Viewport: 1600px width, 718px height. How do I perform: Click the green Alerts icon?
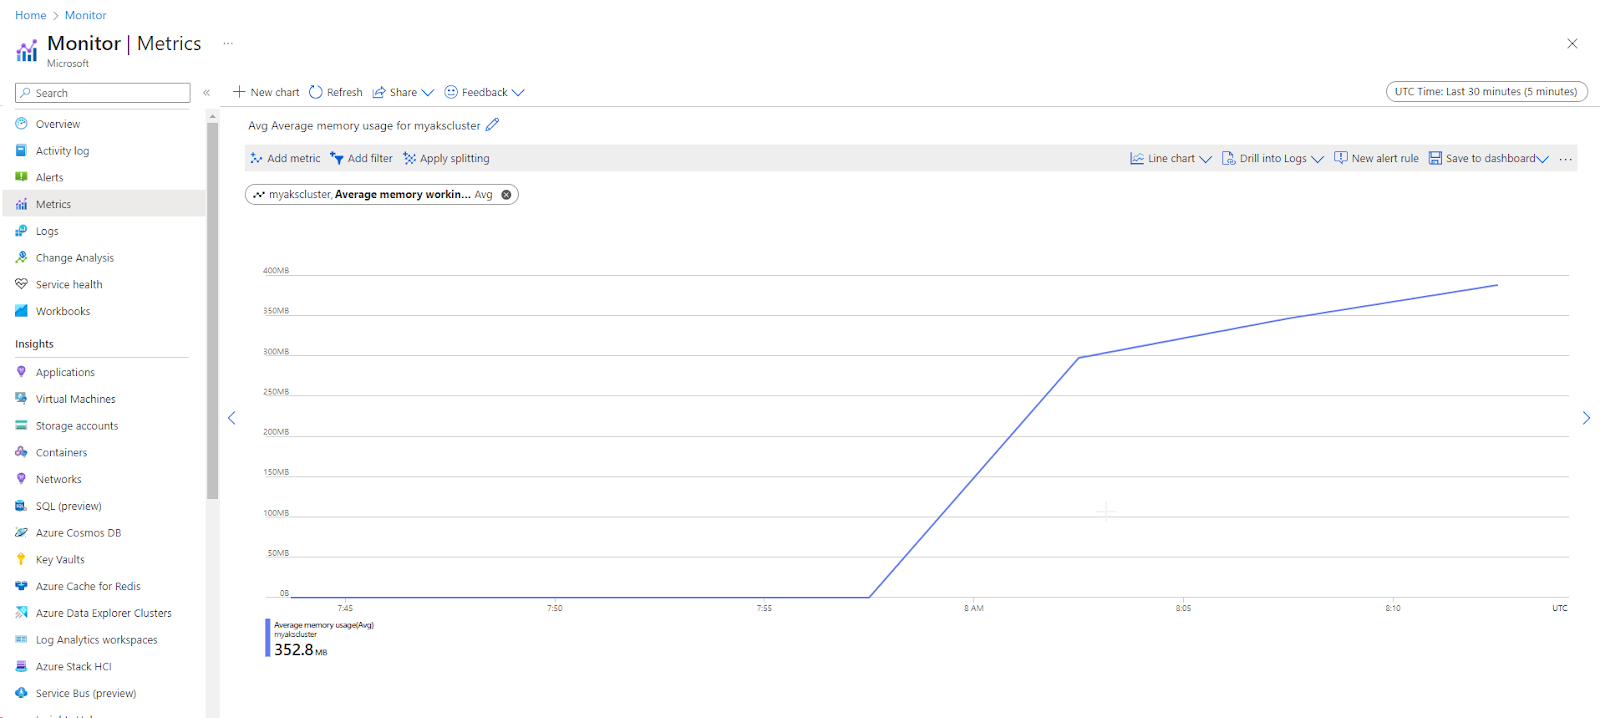click(21, 177)
